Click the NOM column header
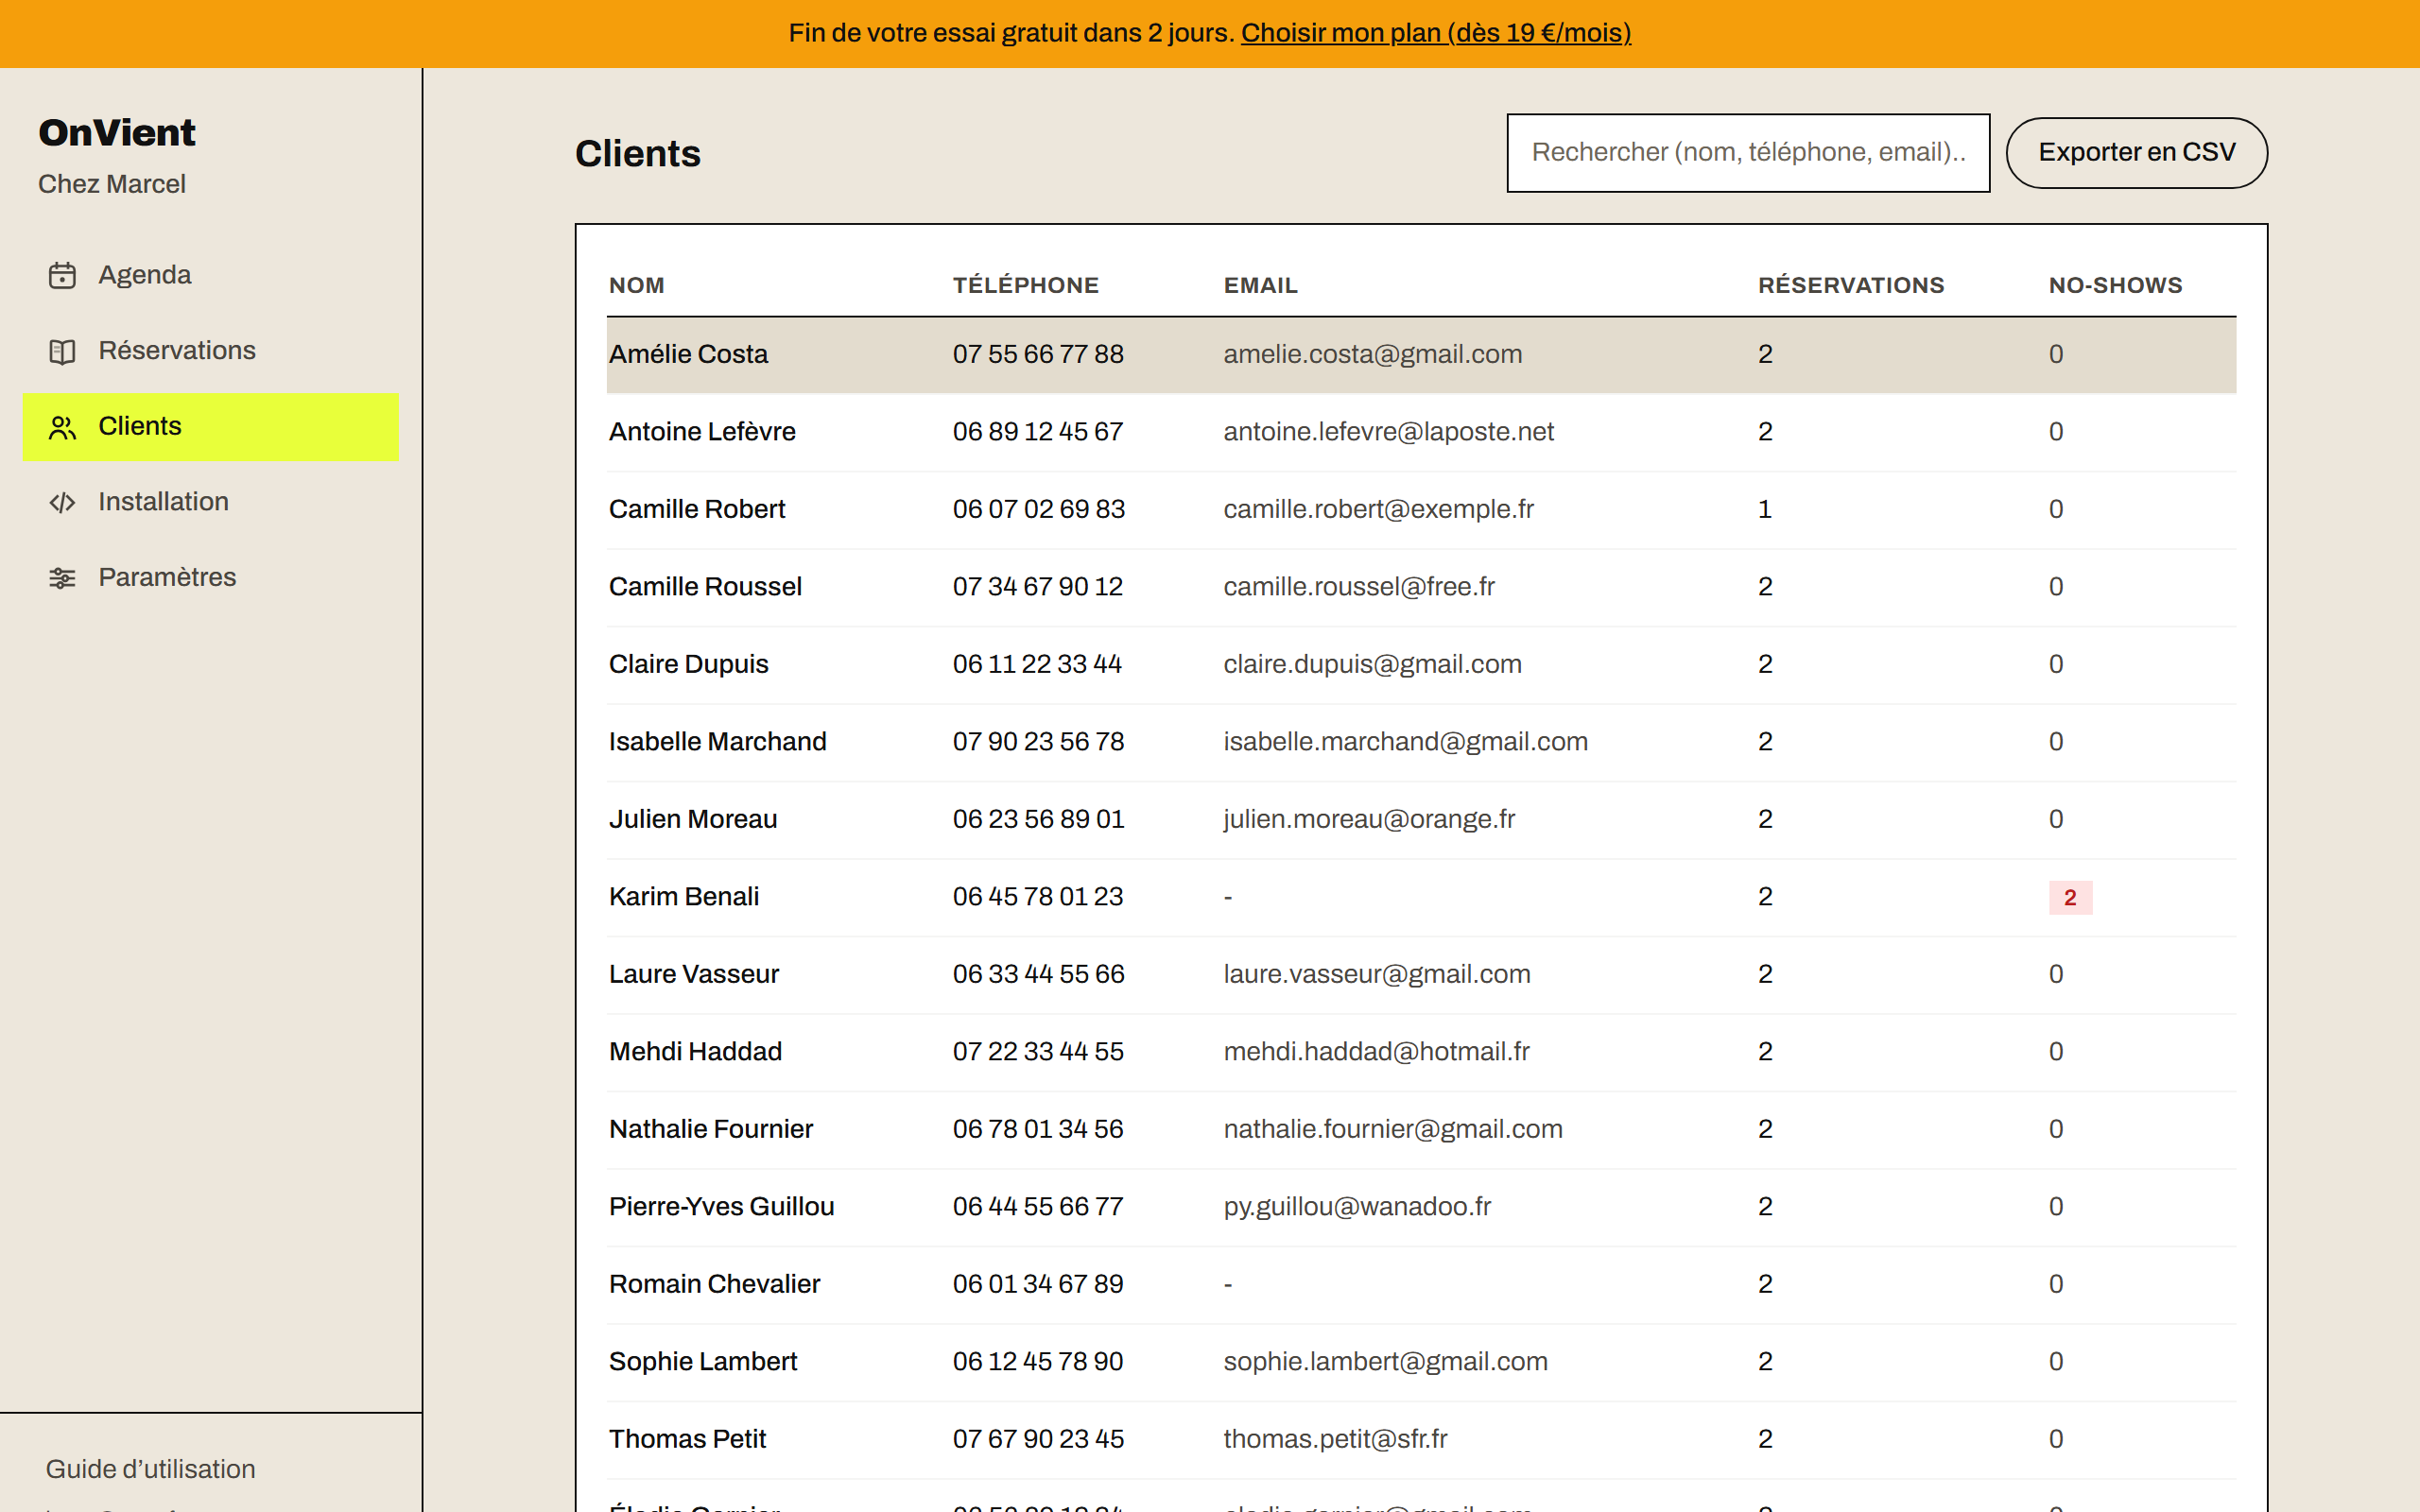The width and height of the screenshot is (2420, 1512). (x=637, y=285)
